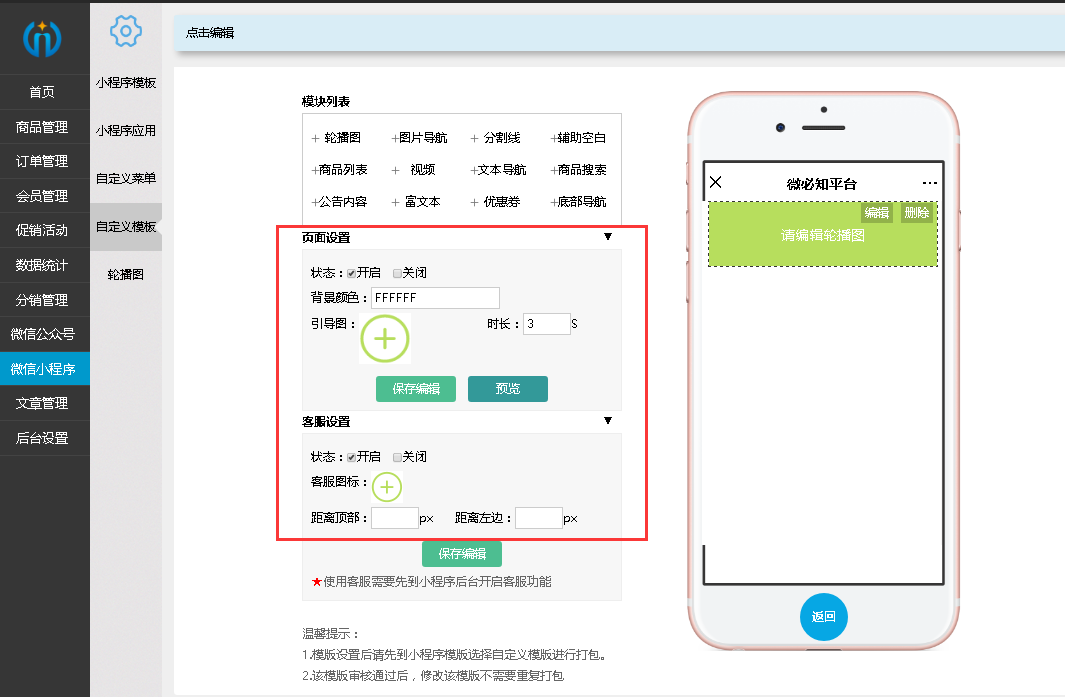Add the 优惠券 module
This screenshot has width=1065, height=697.
click(497, 202)
